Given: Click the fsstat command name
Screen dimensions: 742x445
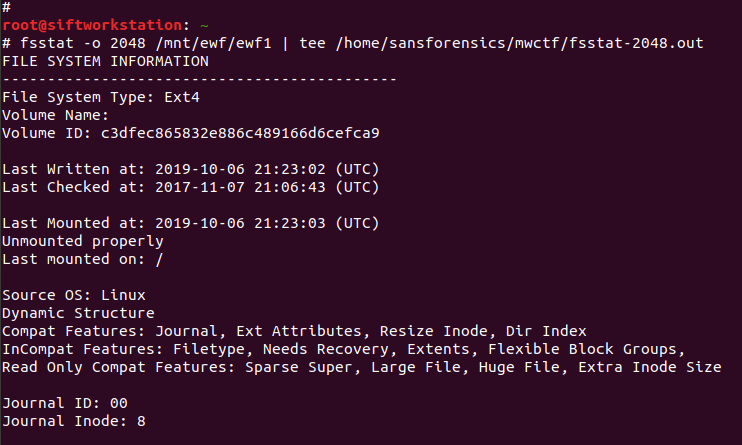Looking at the screenshot, I should [46, 43].
